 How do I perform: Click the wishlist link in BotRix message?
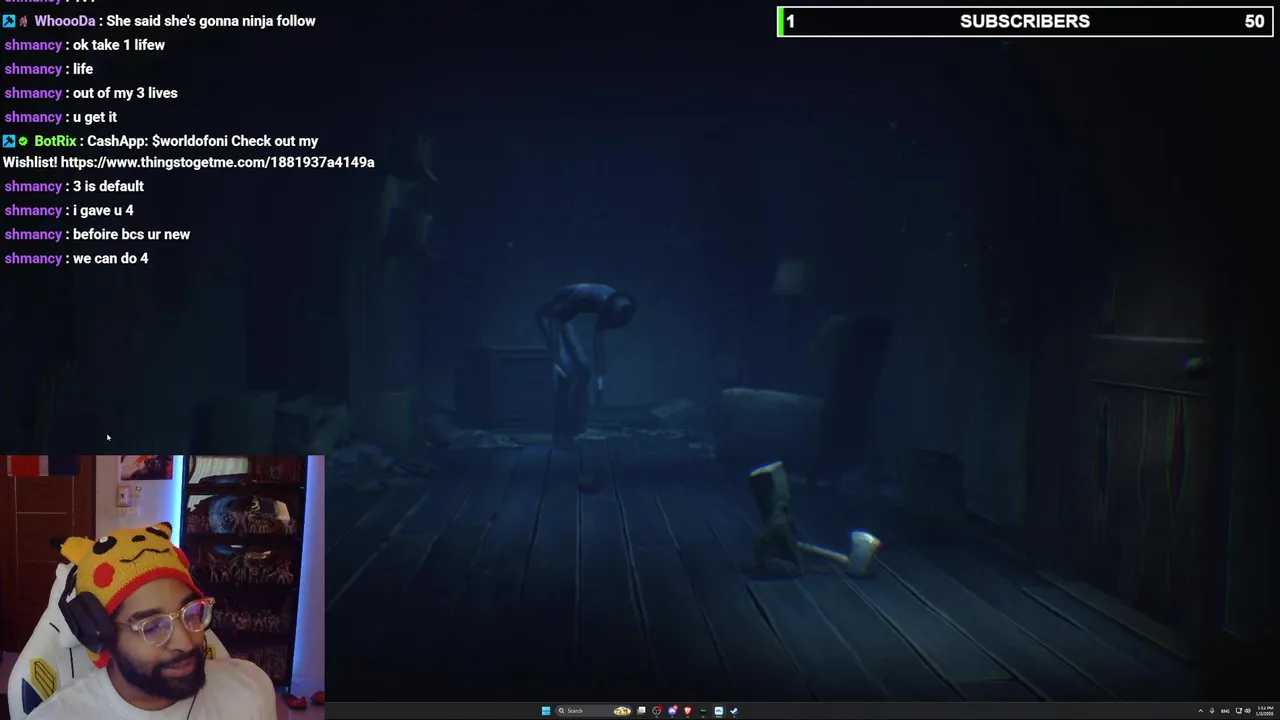[x=218, y=162]
